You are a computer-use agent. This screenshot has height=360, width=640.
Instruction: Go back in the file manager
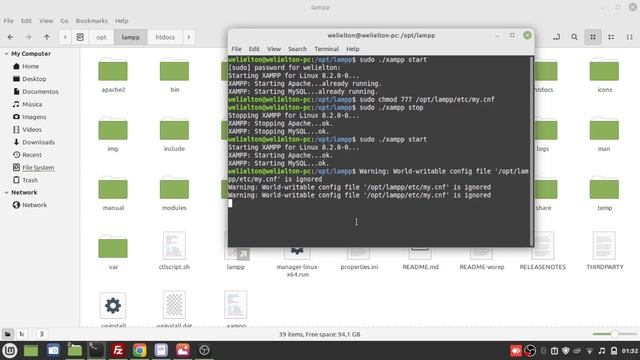tap(11, 37)
